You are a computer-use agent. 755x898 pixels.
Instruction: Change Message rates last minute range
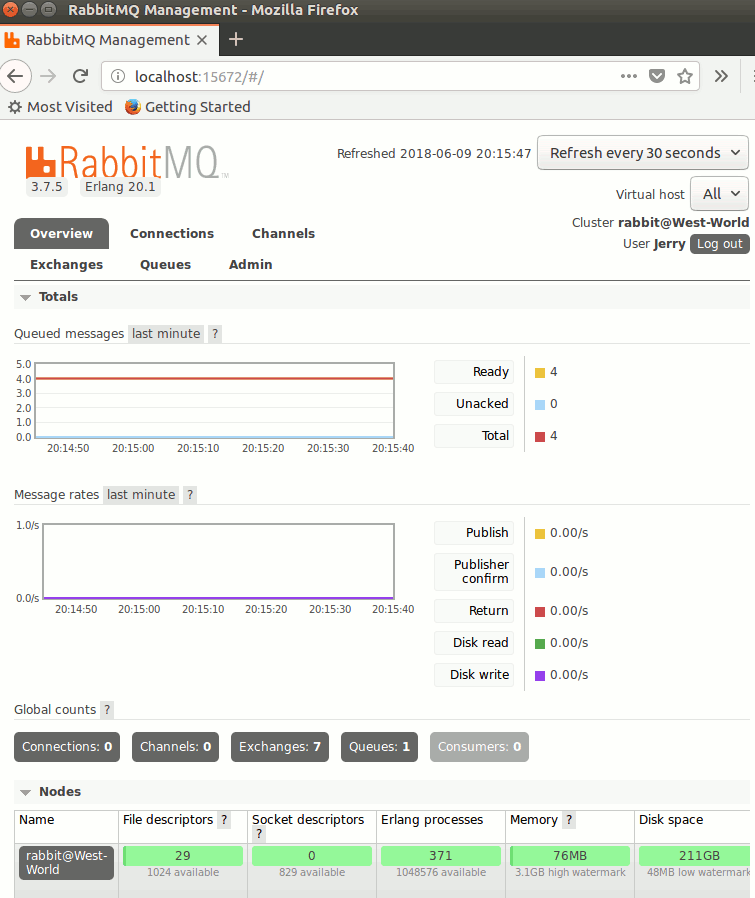[x=141, y=495]
